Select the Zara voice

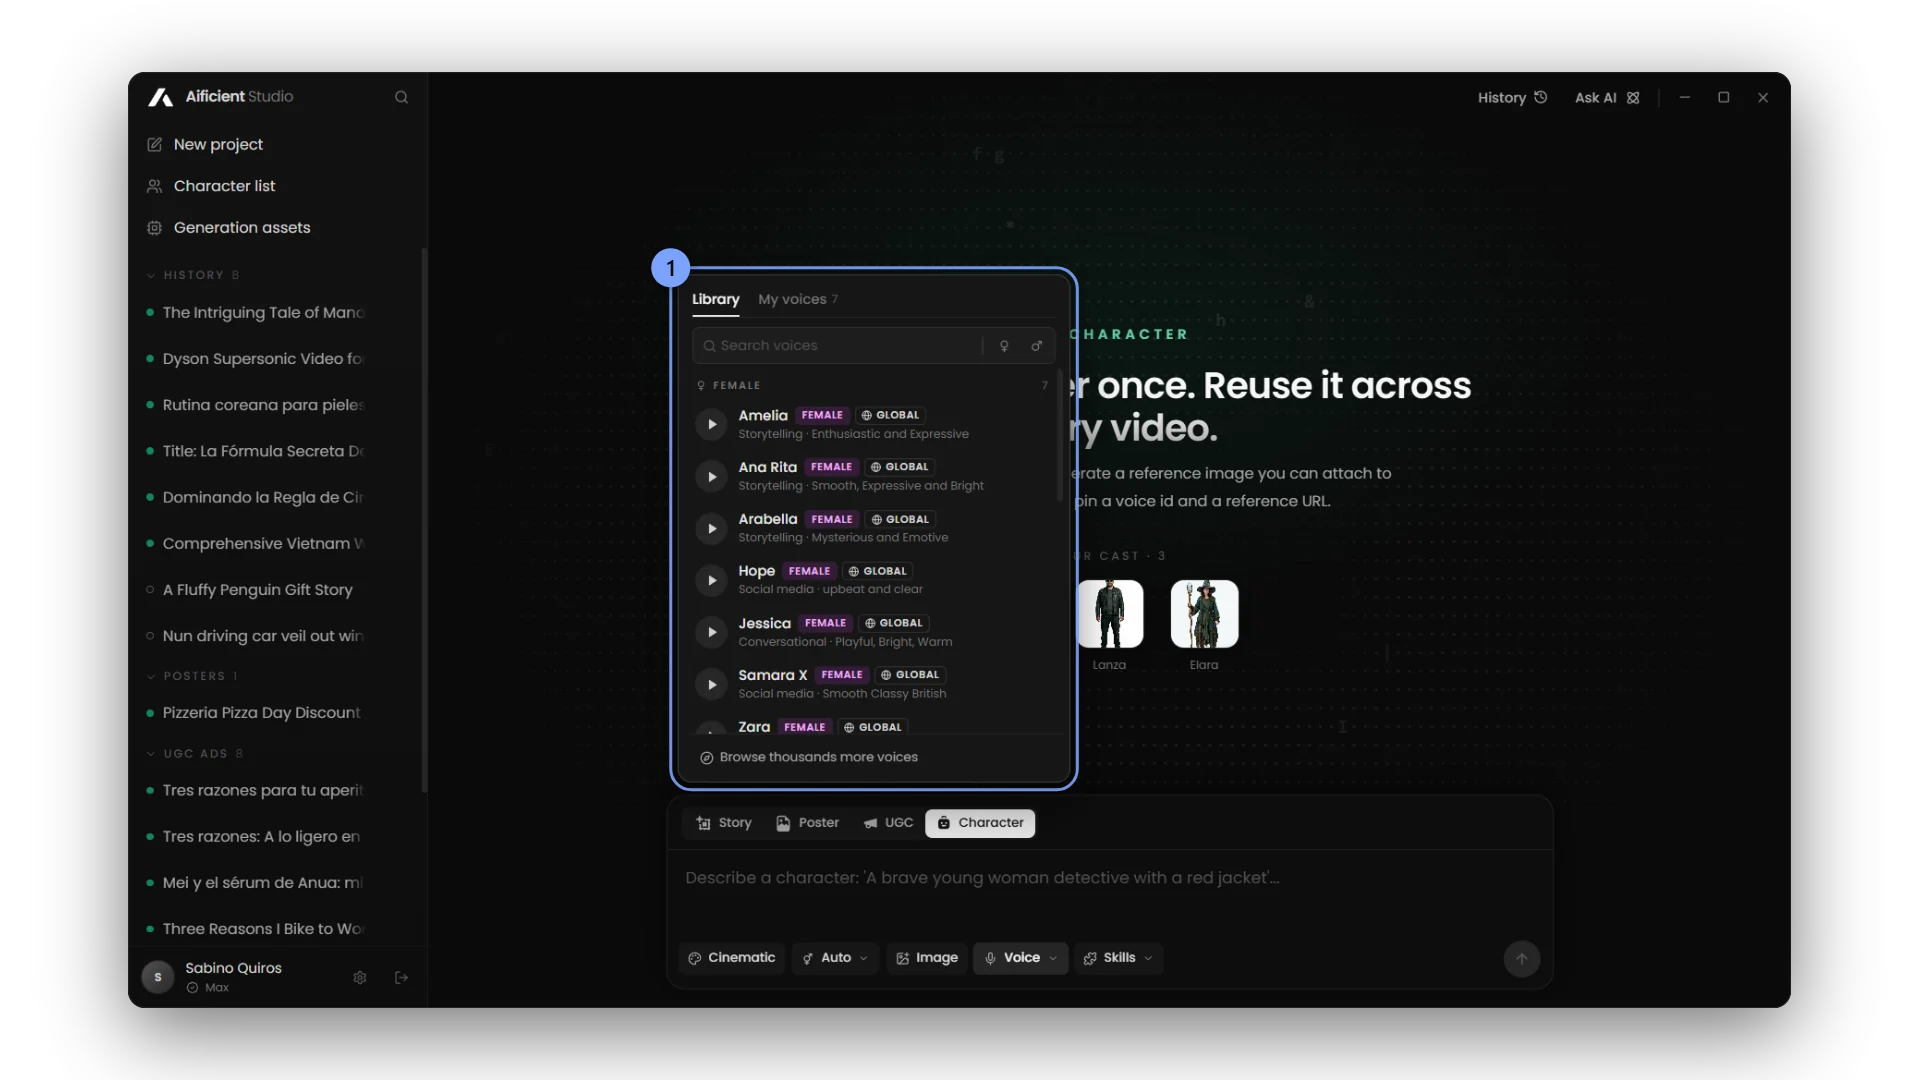pos(872,726)
